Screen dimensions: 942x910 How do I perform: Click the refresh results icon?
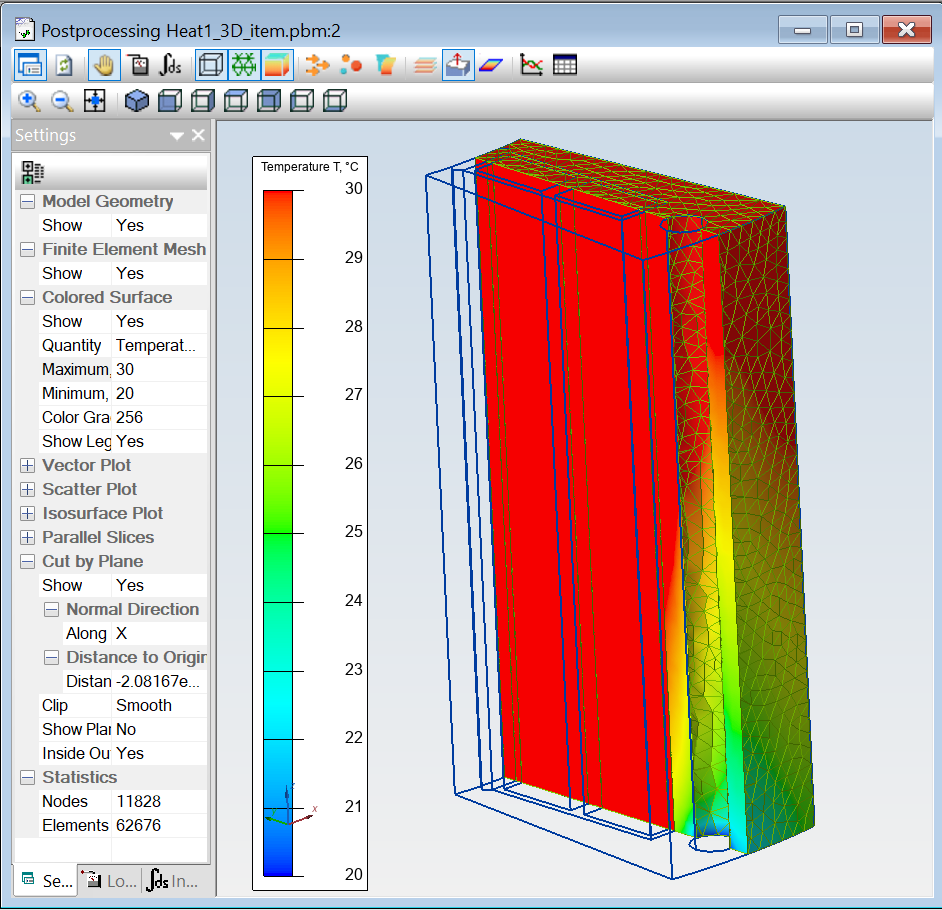tap(64, 65)
